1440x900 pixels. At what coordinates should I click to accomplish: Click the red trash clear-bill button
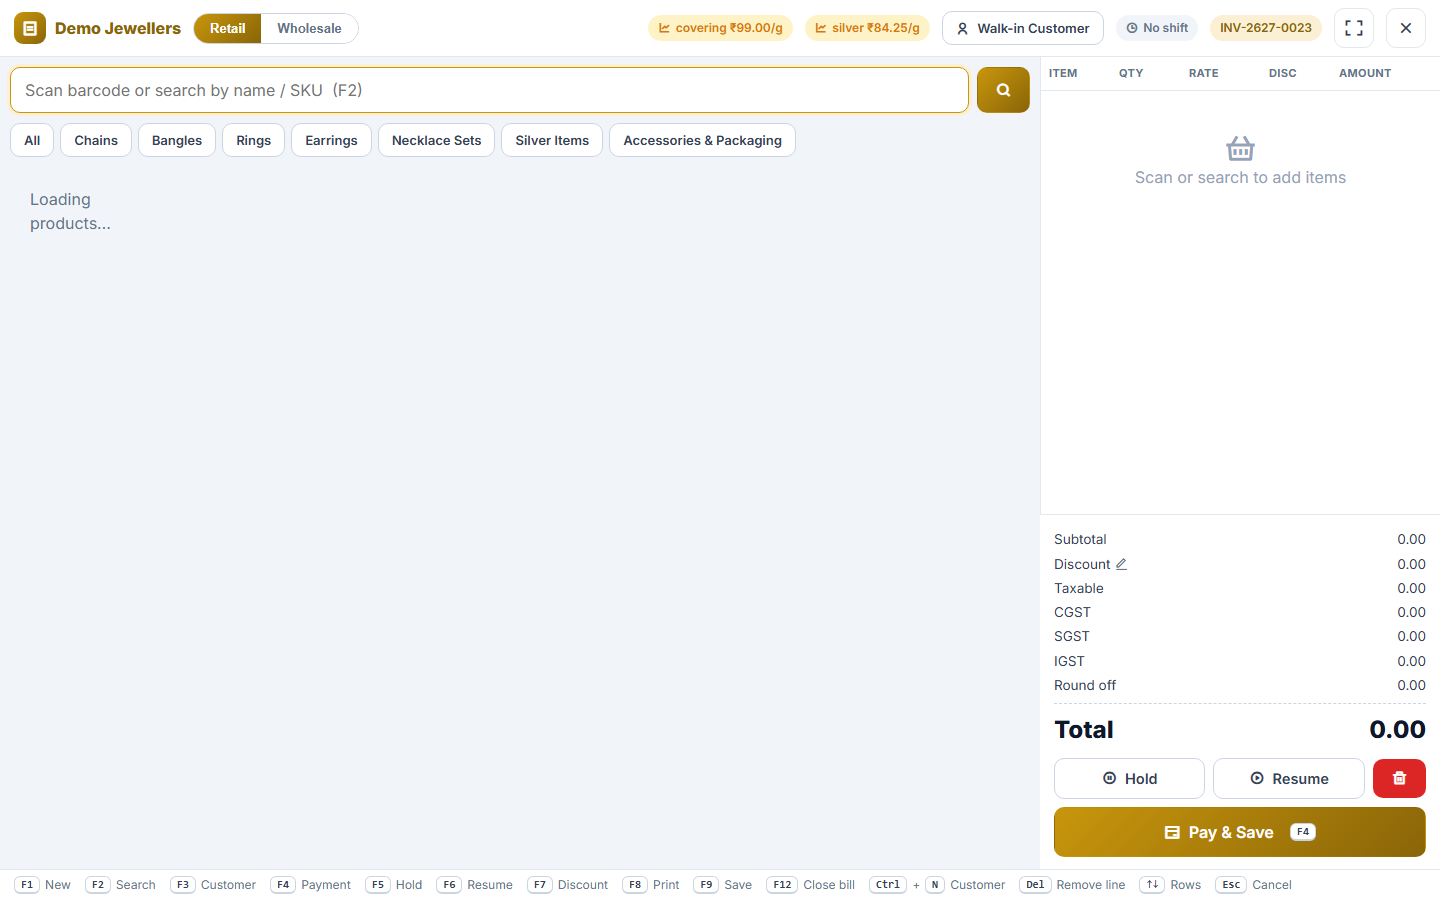(1399, 778)
